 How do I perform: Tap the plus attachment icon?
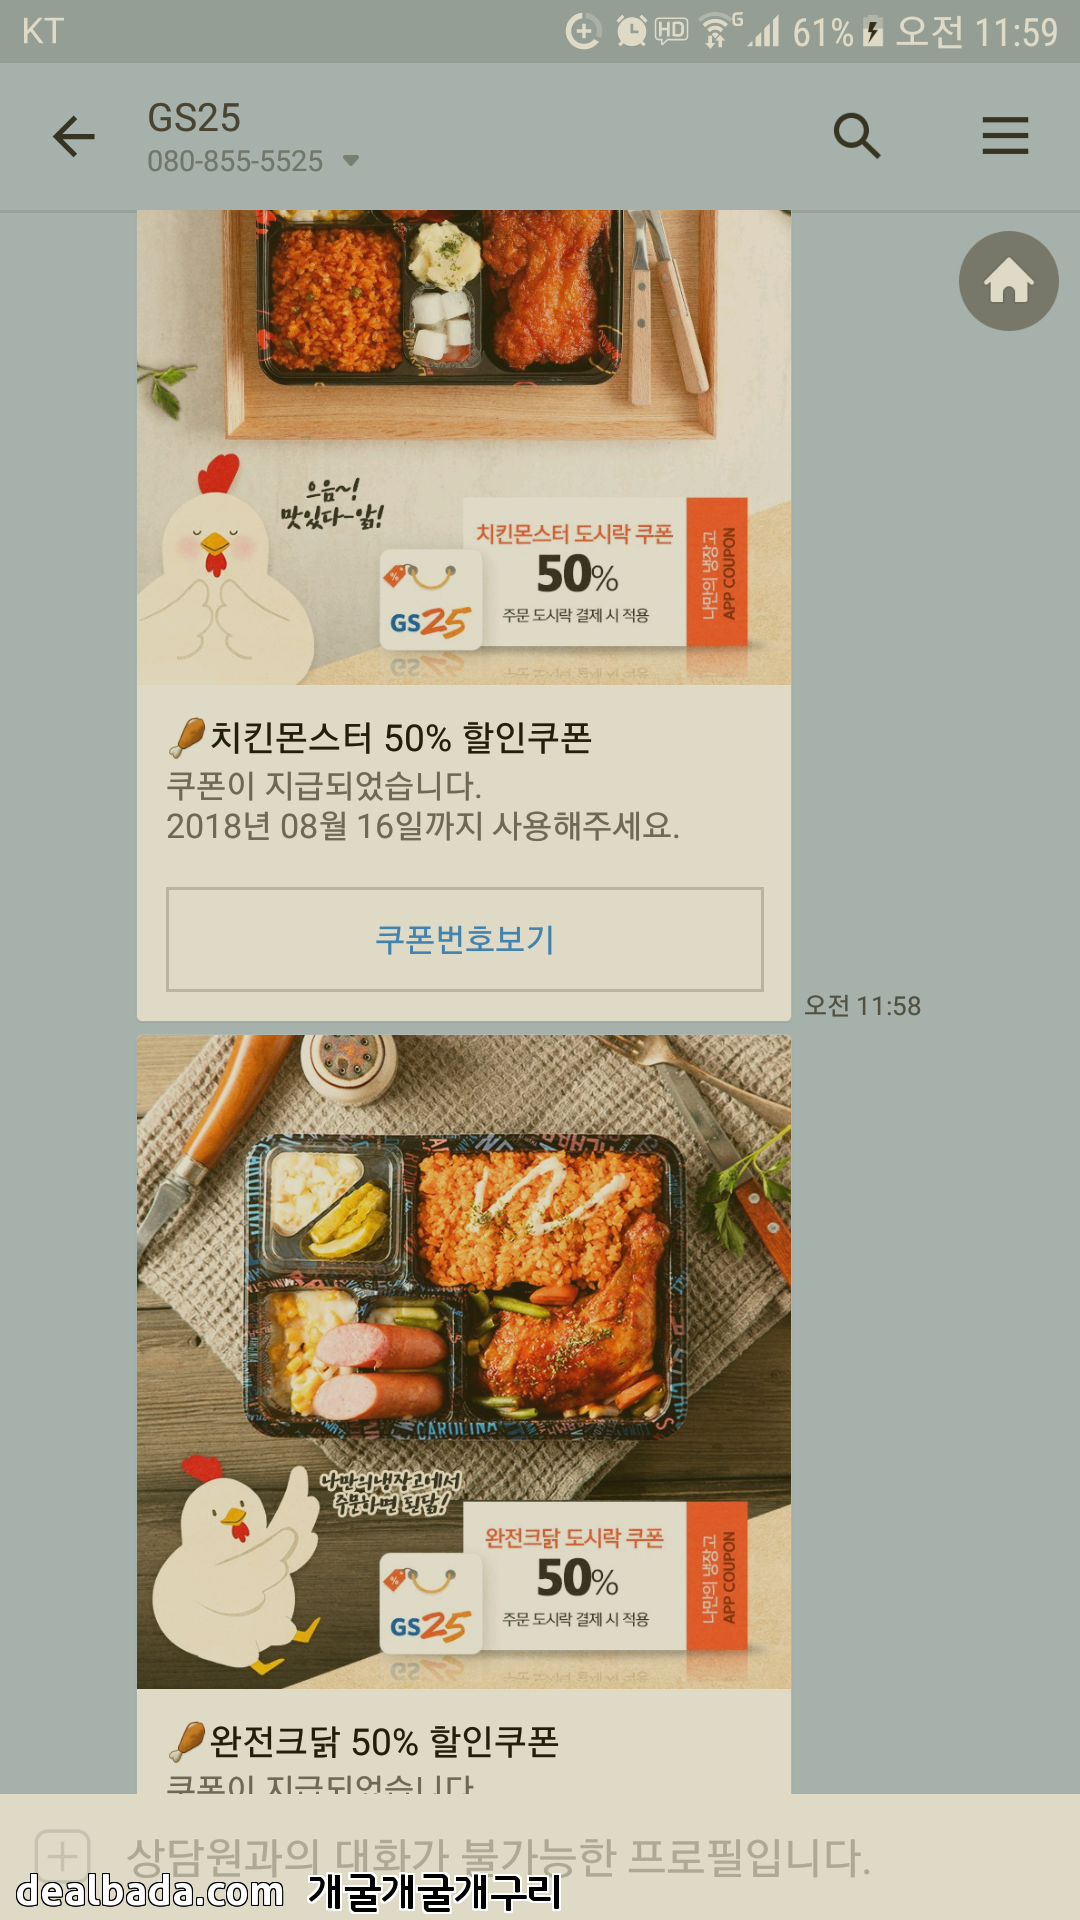pos(62,1857)
